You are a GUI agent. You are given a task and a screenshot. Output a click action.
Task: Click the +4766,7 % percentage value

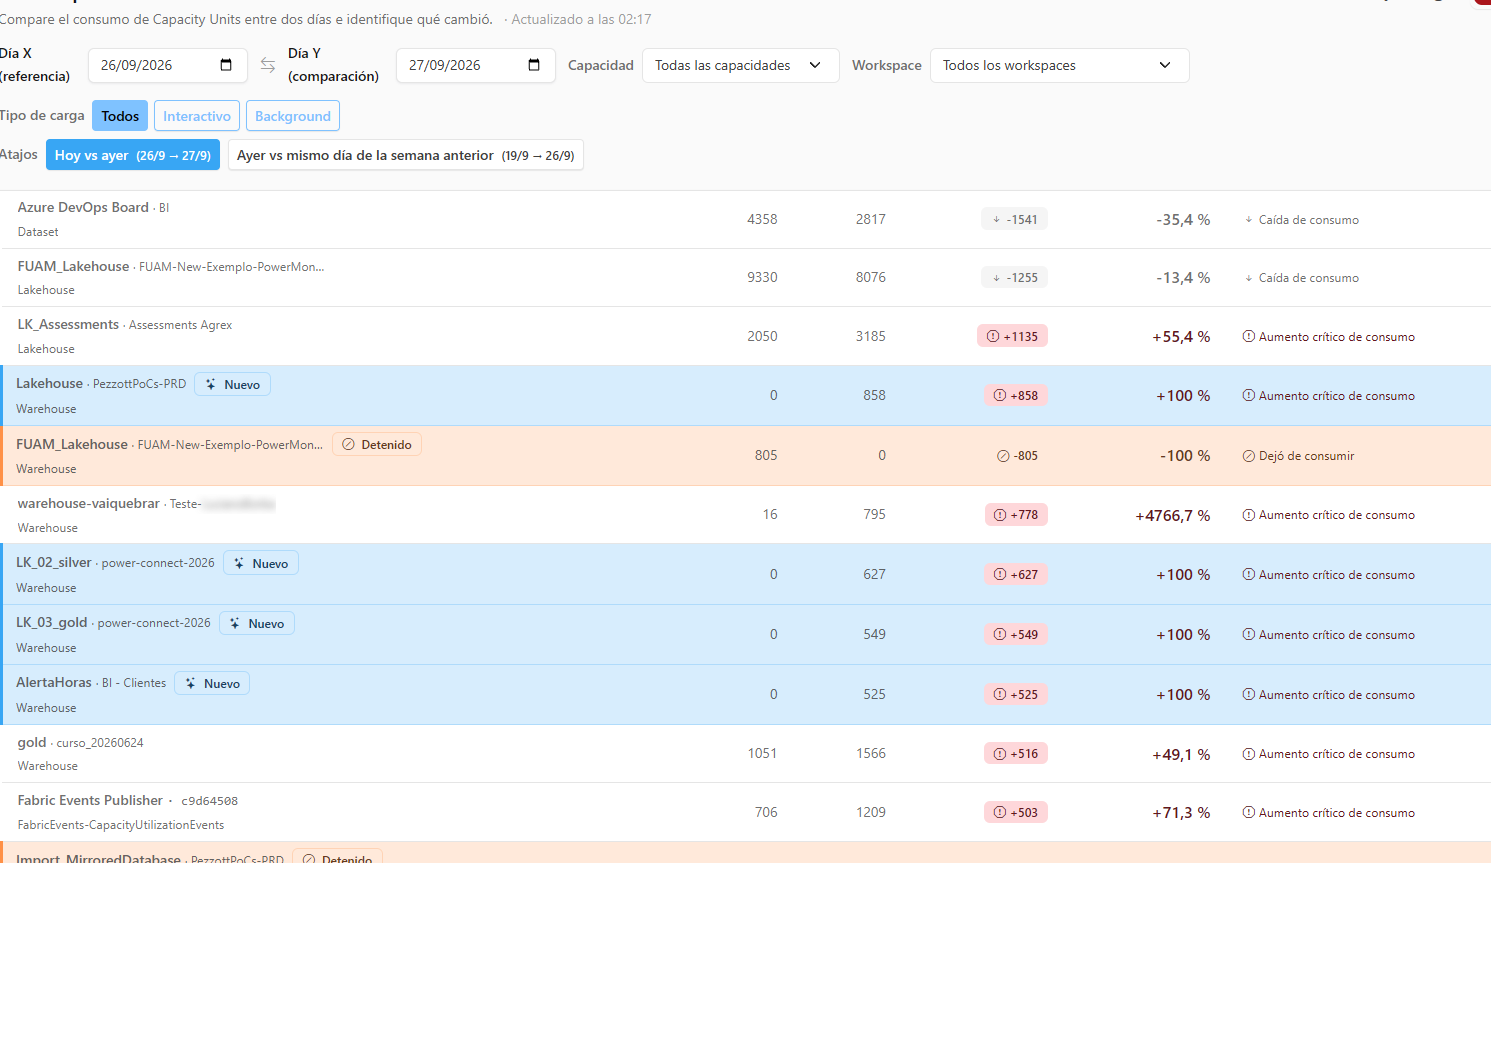coord(1172,515)
